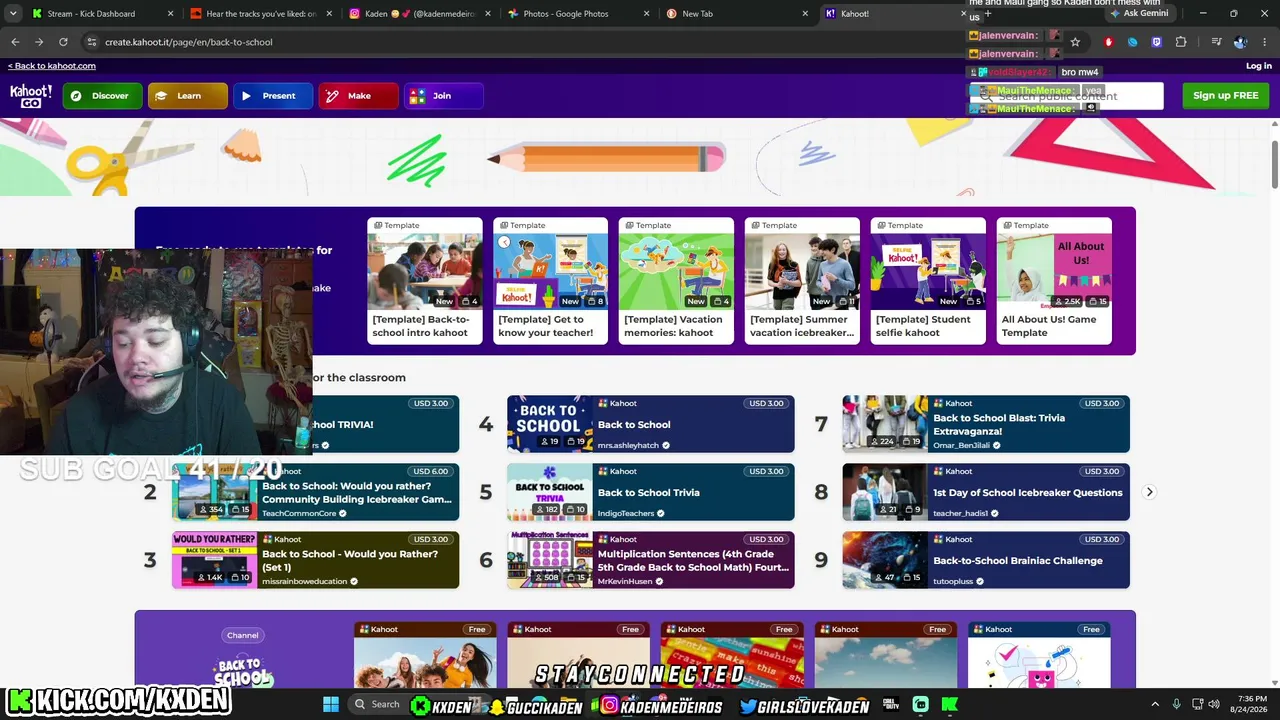This screenshot has width=1280, height=720.
Task: Switch to the Kaden Instagram tab
Action: pyautogui.click(x=420, y=14)
